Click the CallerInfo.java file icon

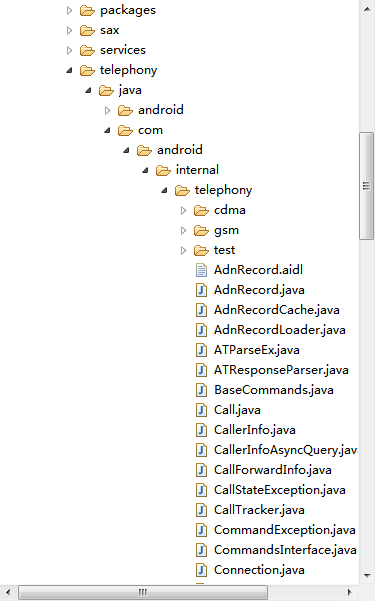[x=201, y=430]
